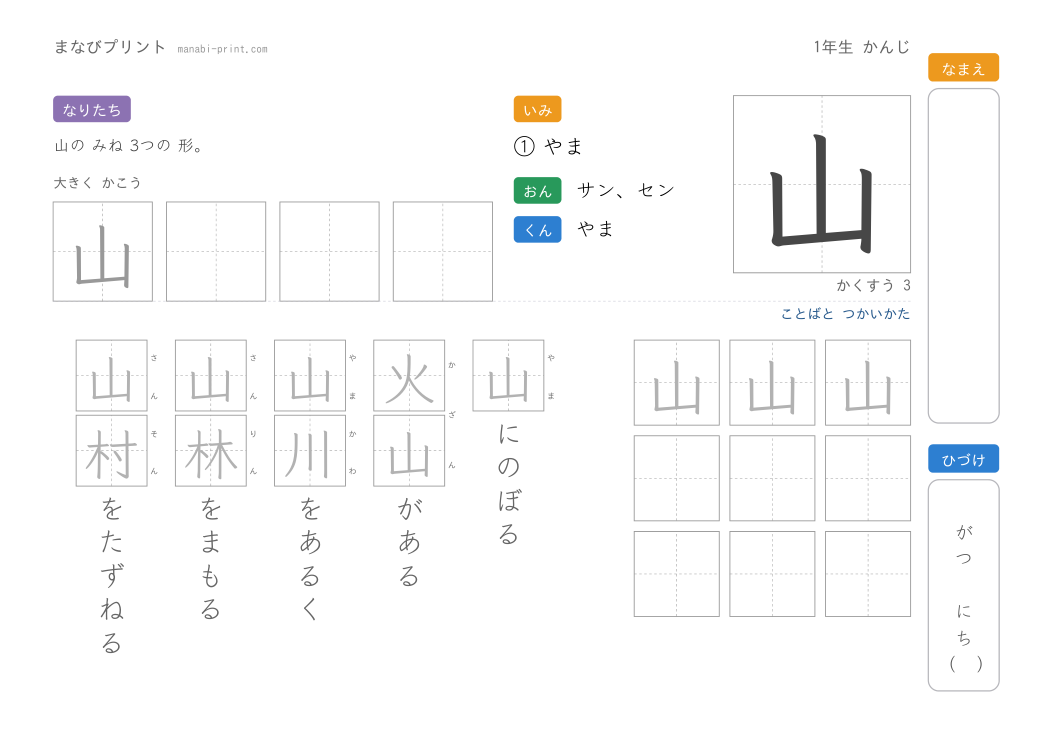
Task: Click the green おん label
Action: point(537,191)
